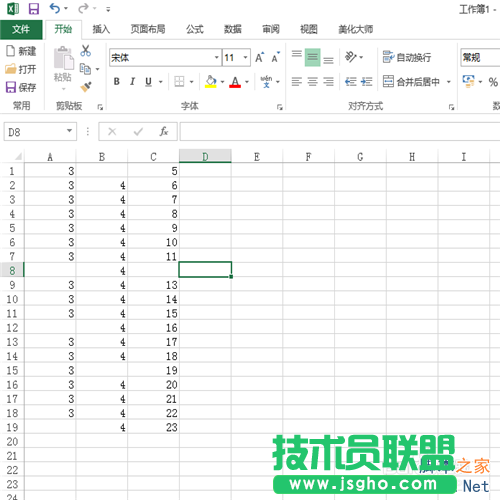Viewport: 500px width, 500px height.
Task: Switch to the 视图 ribbon tab
Action: pos(309,29)
